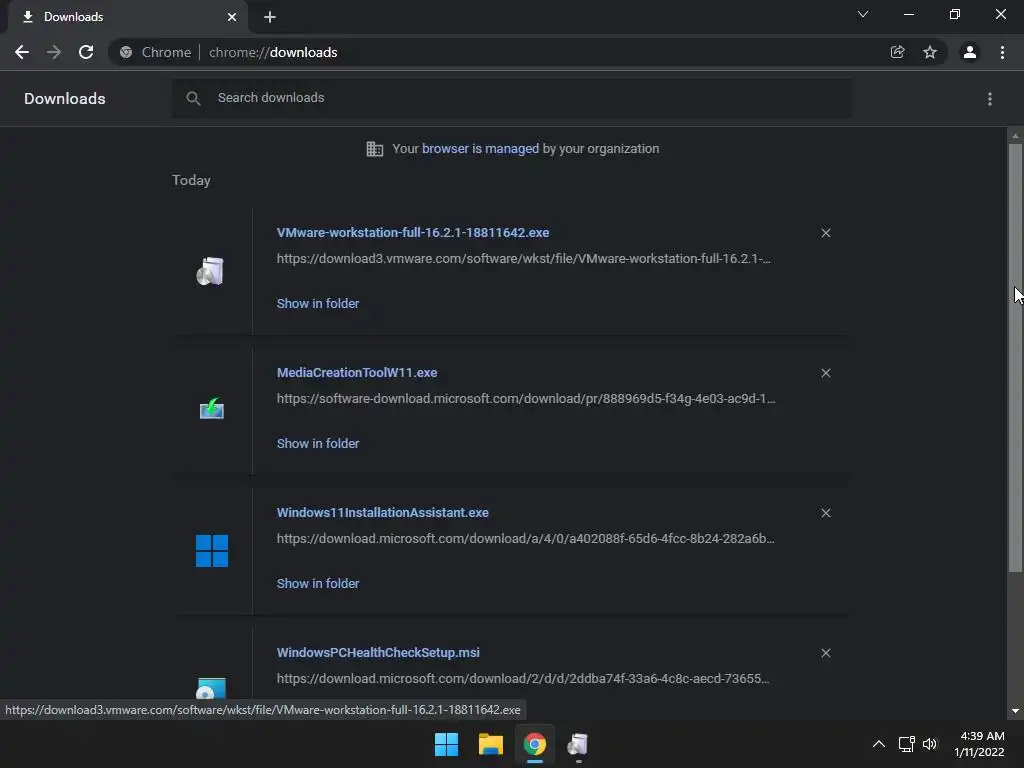This screenshot has height=768, width=1024.
Task: Click the Chrome site info chip
Action: pos(156,52)
